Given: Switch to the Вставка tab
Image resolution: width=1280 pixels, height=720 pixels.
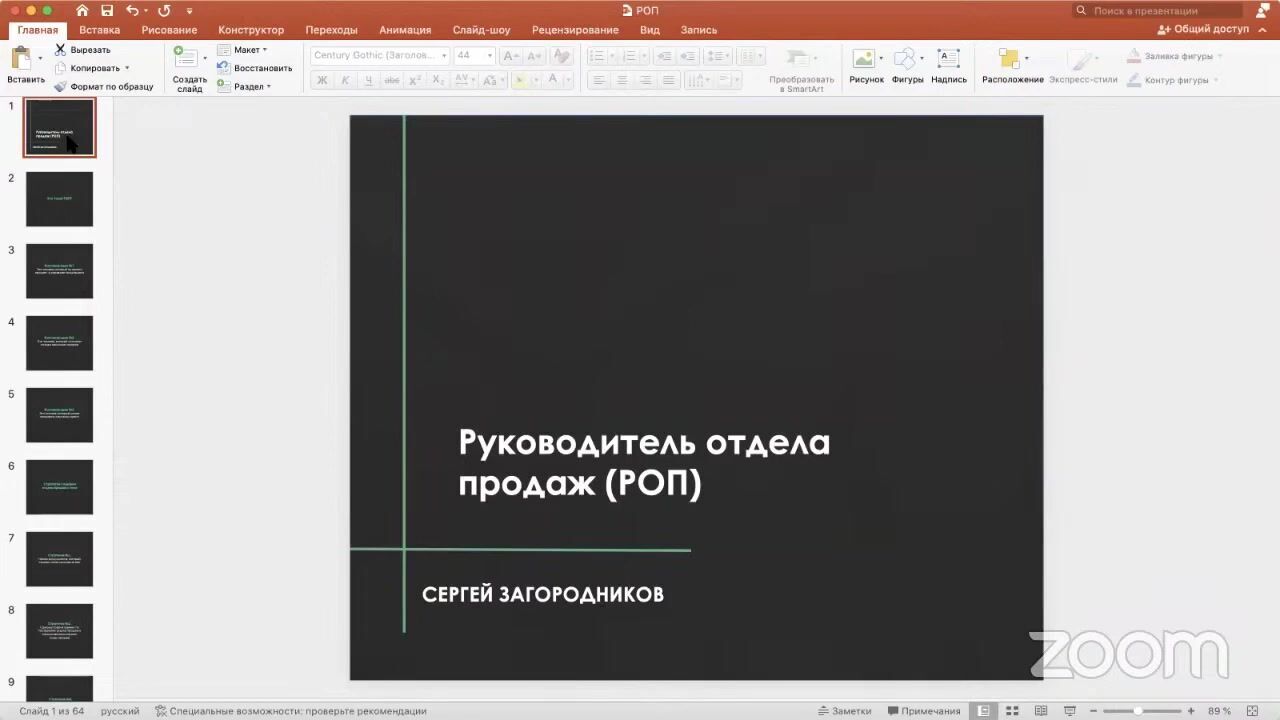Looking at the screenshot, I should (x=99, y=30).
